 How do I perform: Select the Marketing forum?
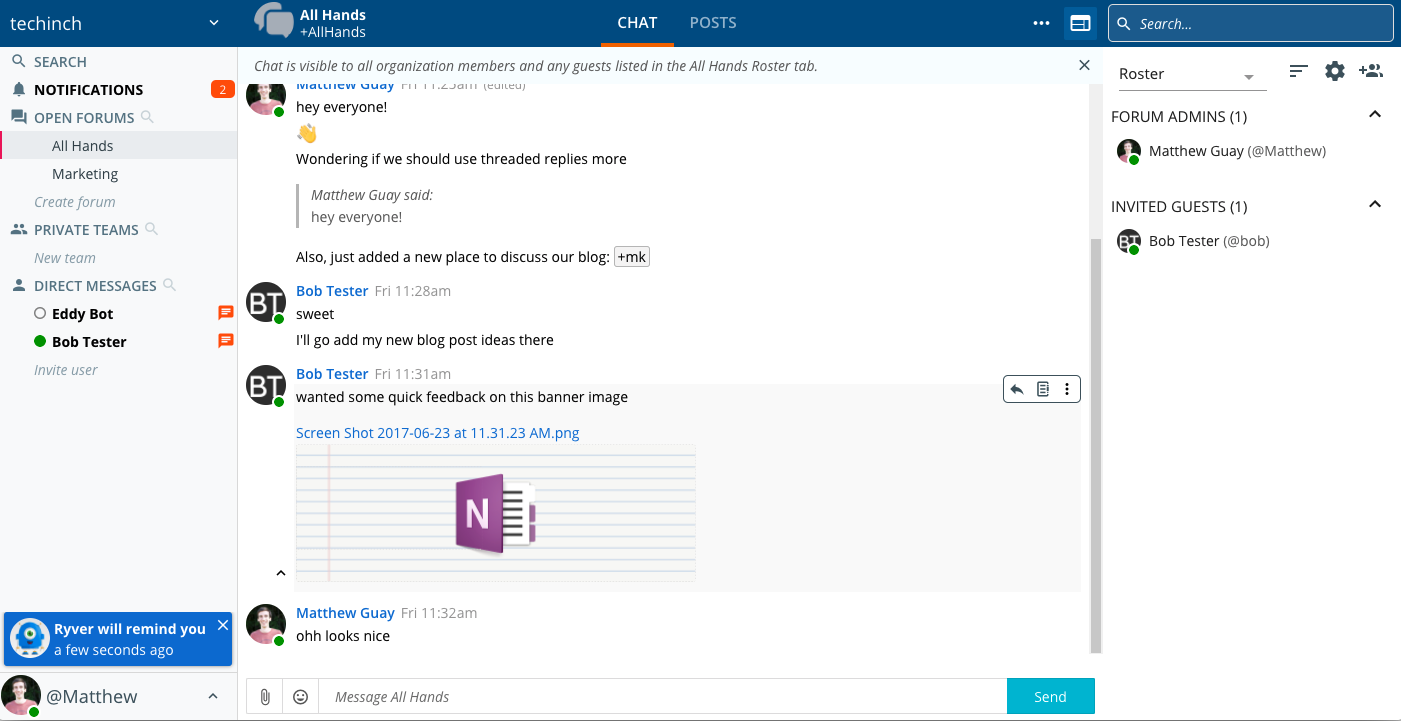[85, 174]
